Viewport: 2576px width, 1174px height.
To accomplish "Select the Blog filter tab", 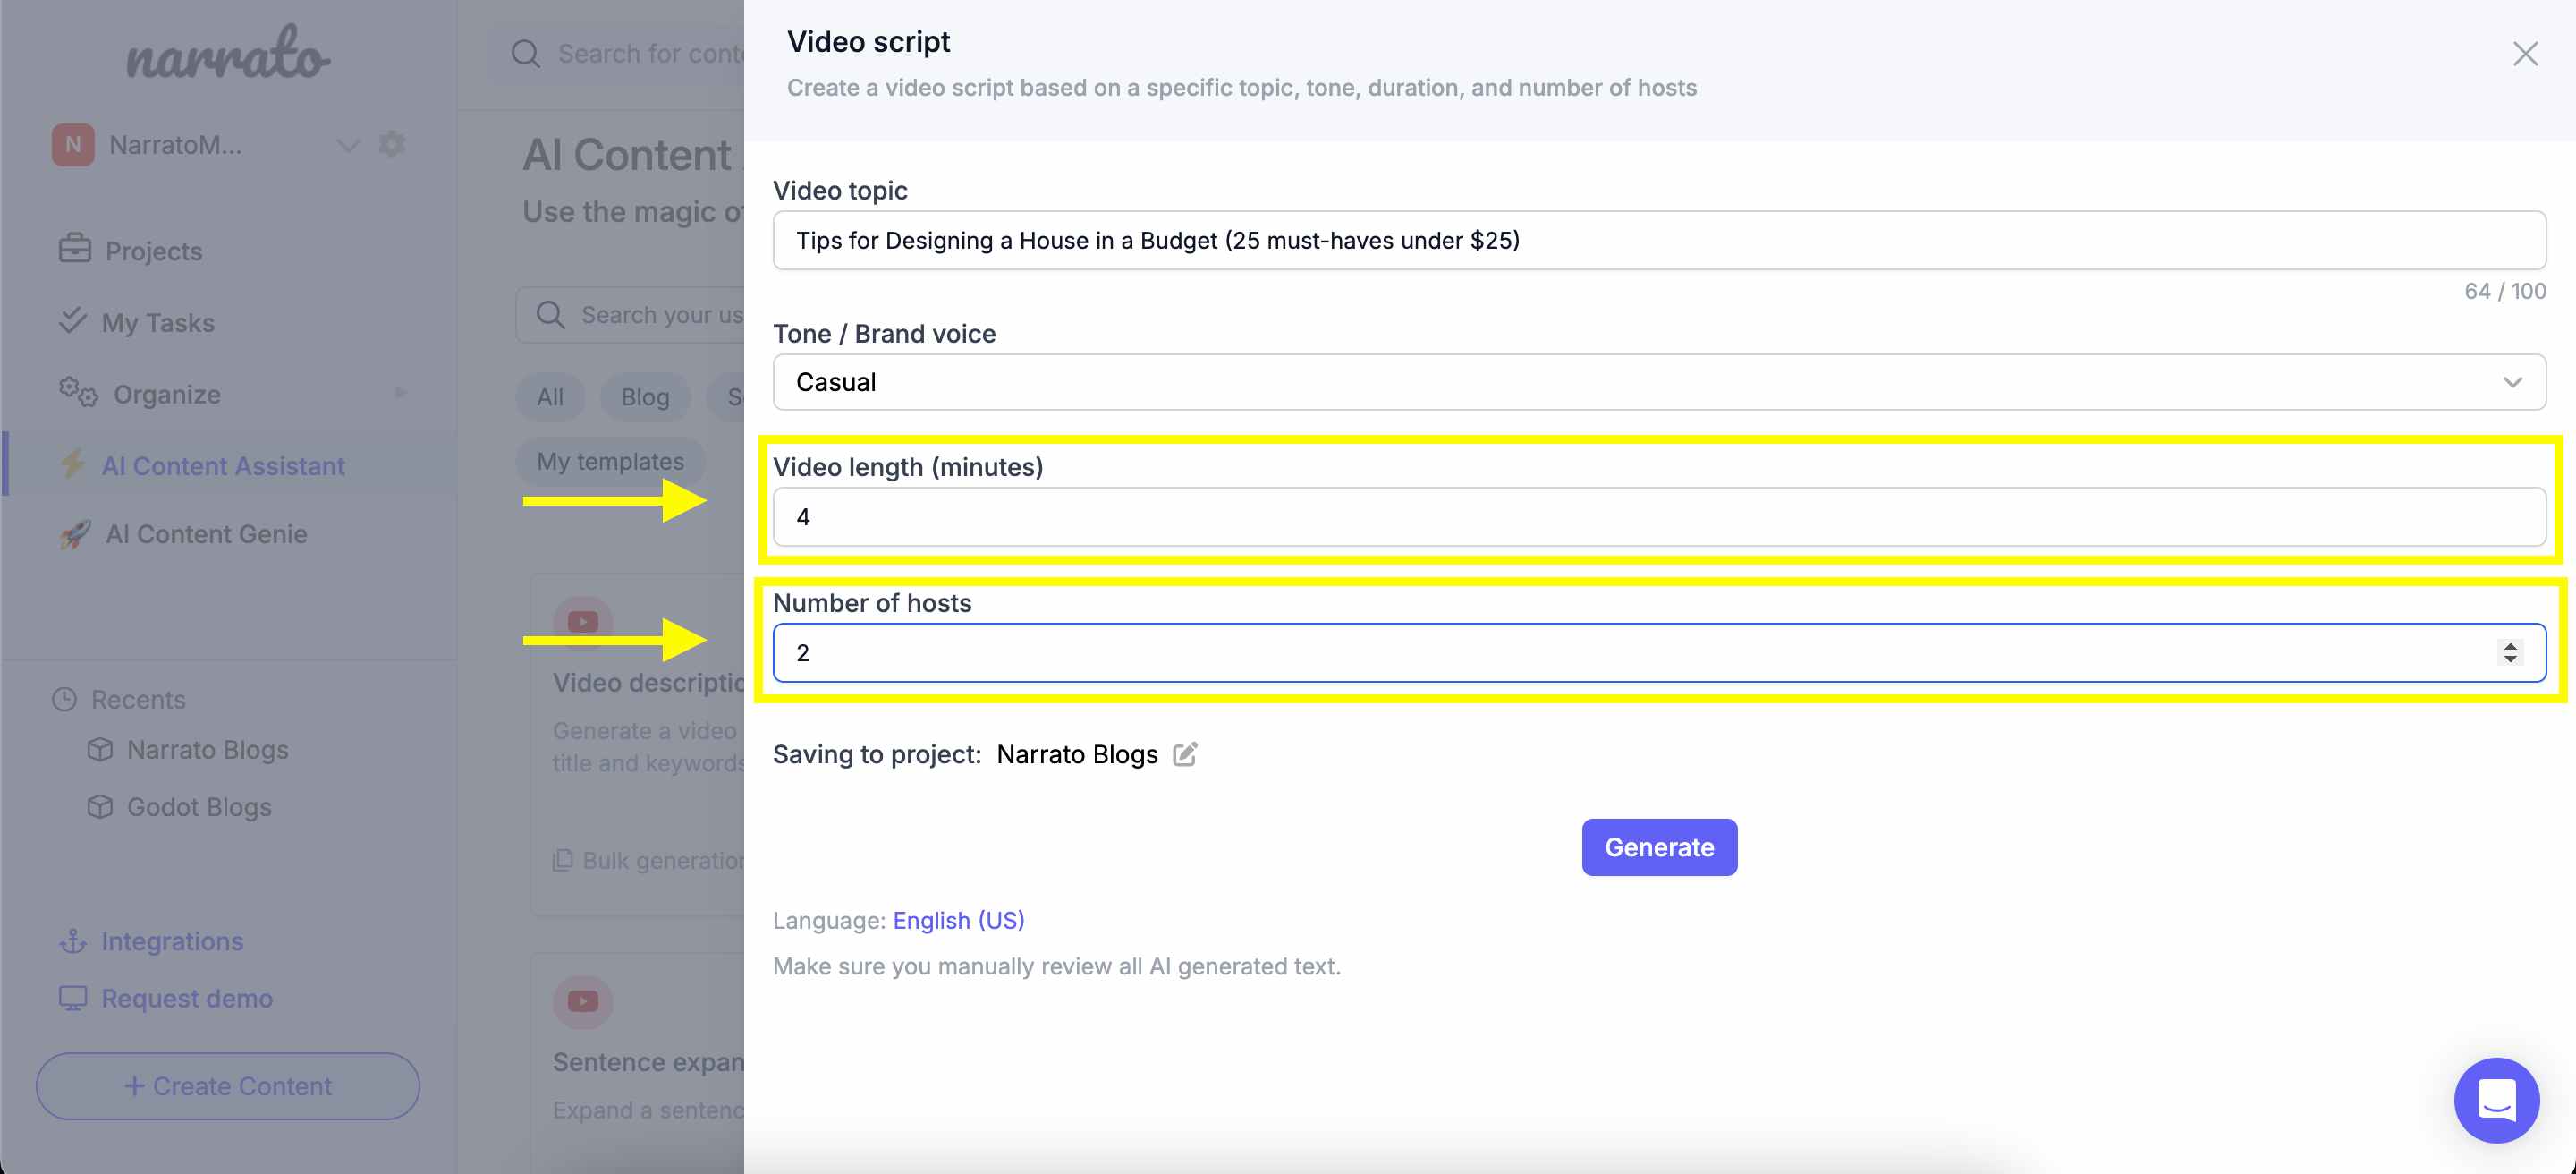I will point(645,397).
